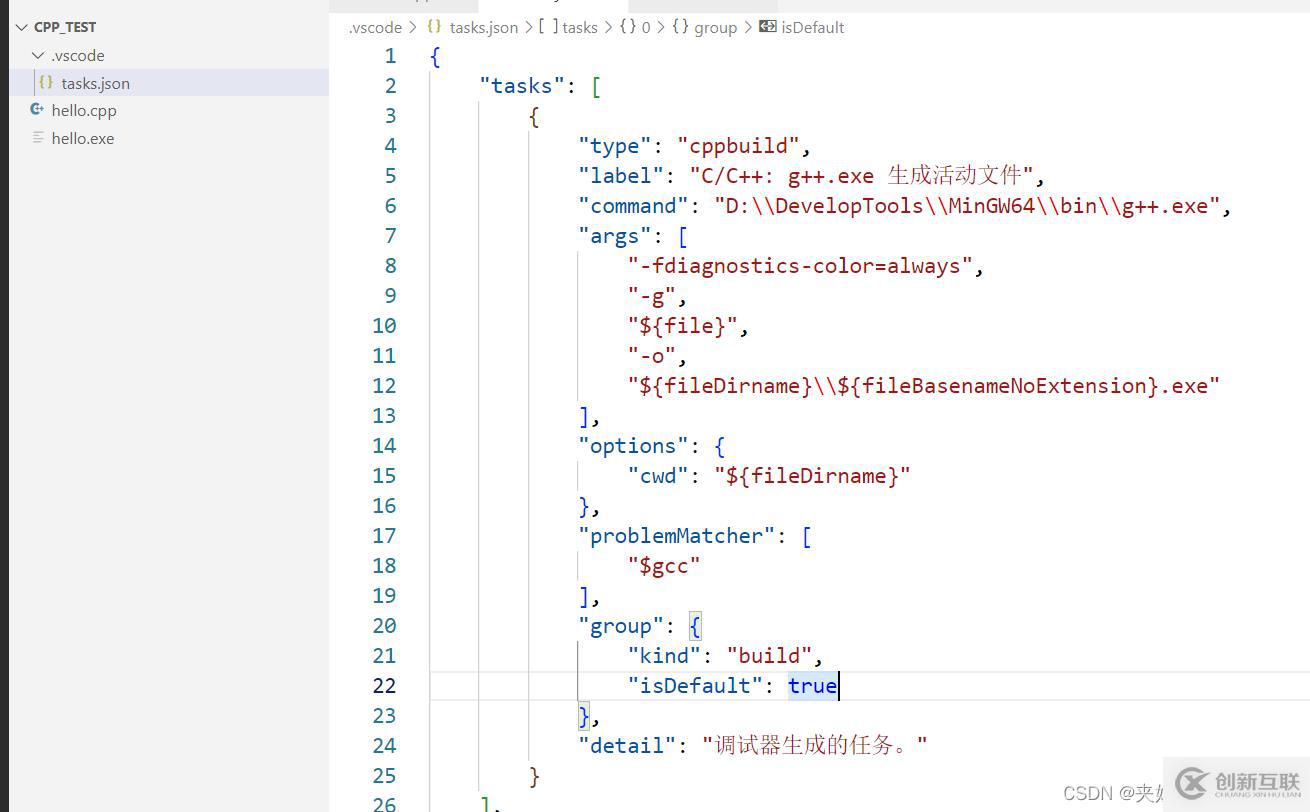Image resolution: width=1310 pixels, height=812 pixels.
Task: Click the "${file}" argument string
Action: [683, 326]
